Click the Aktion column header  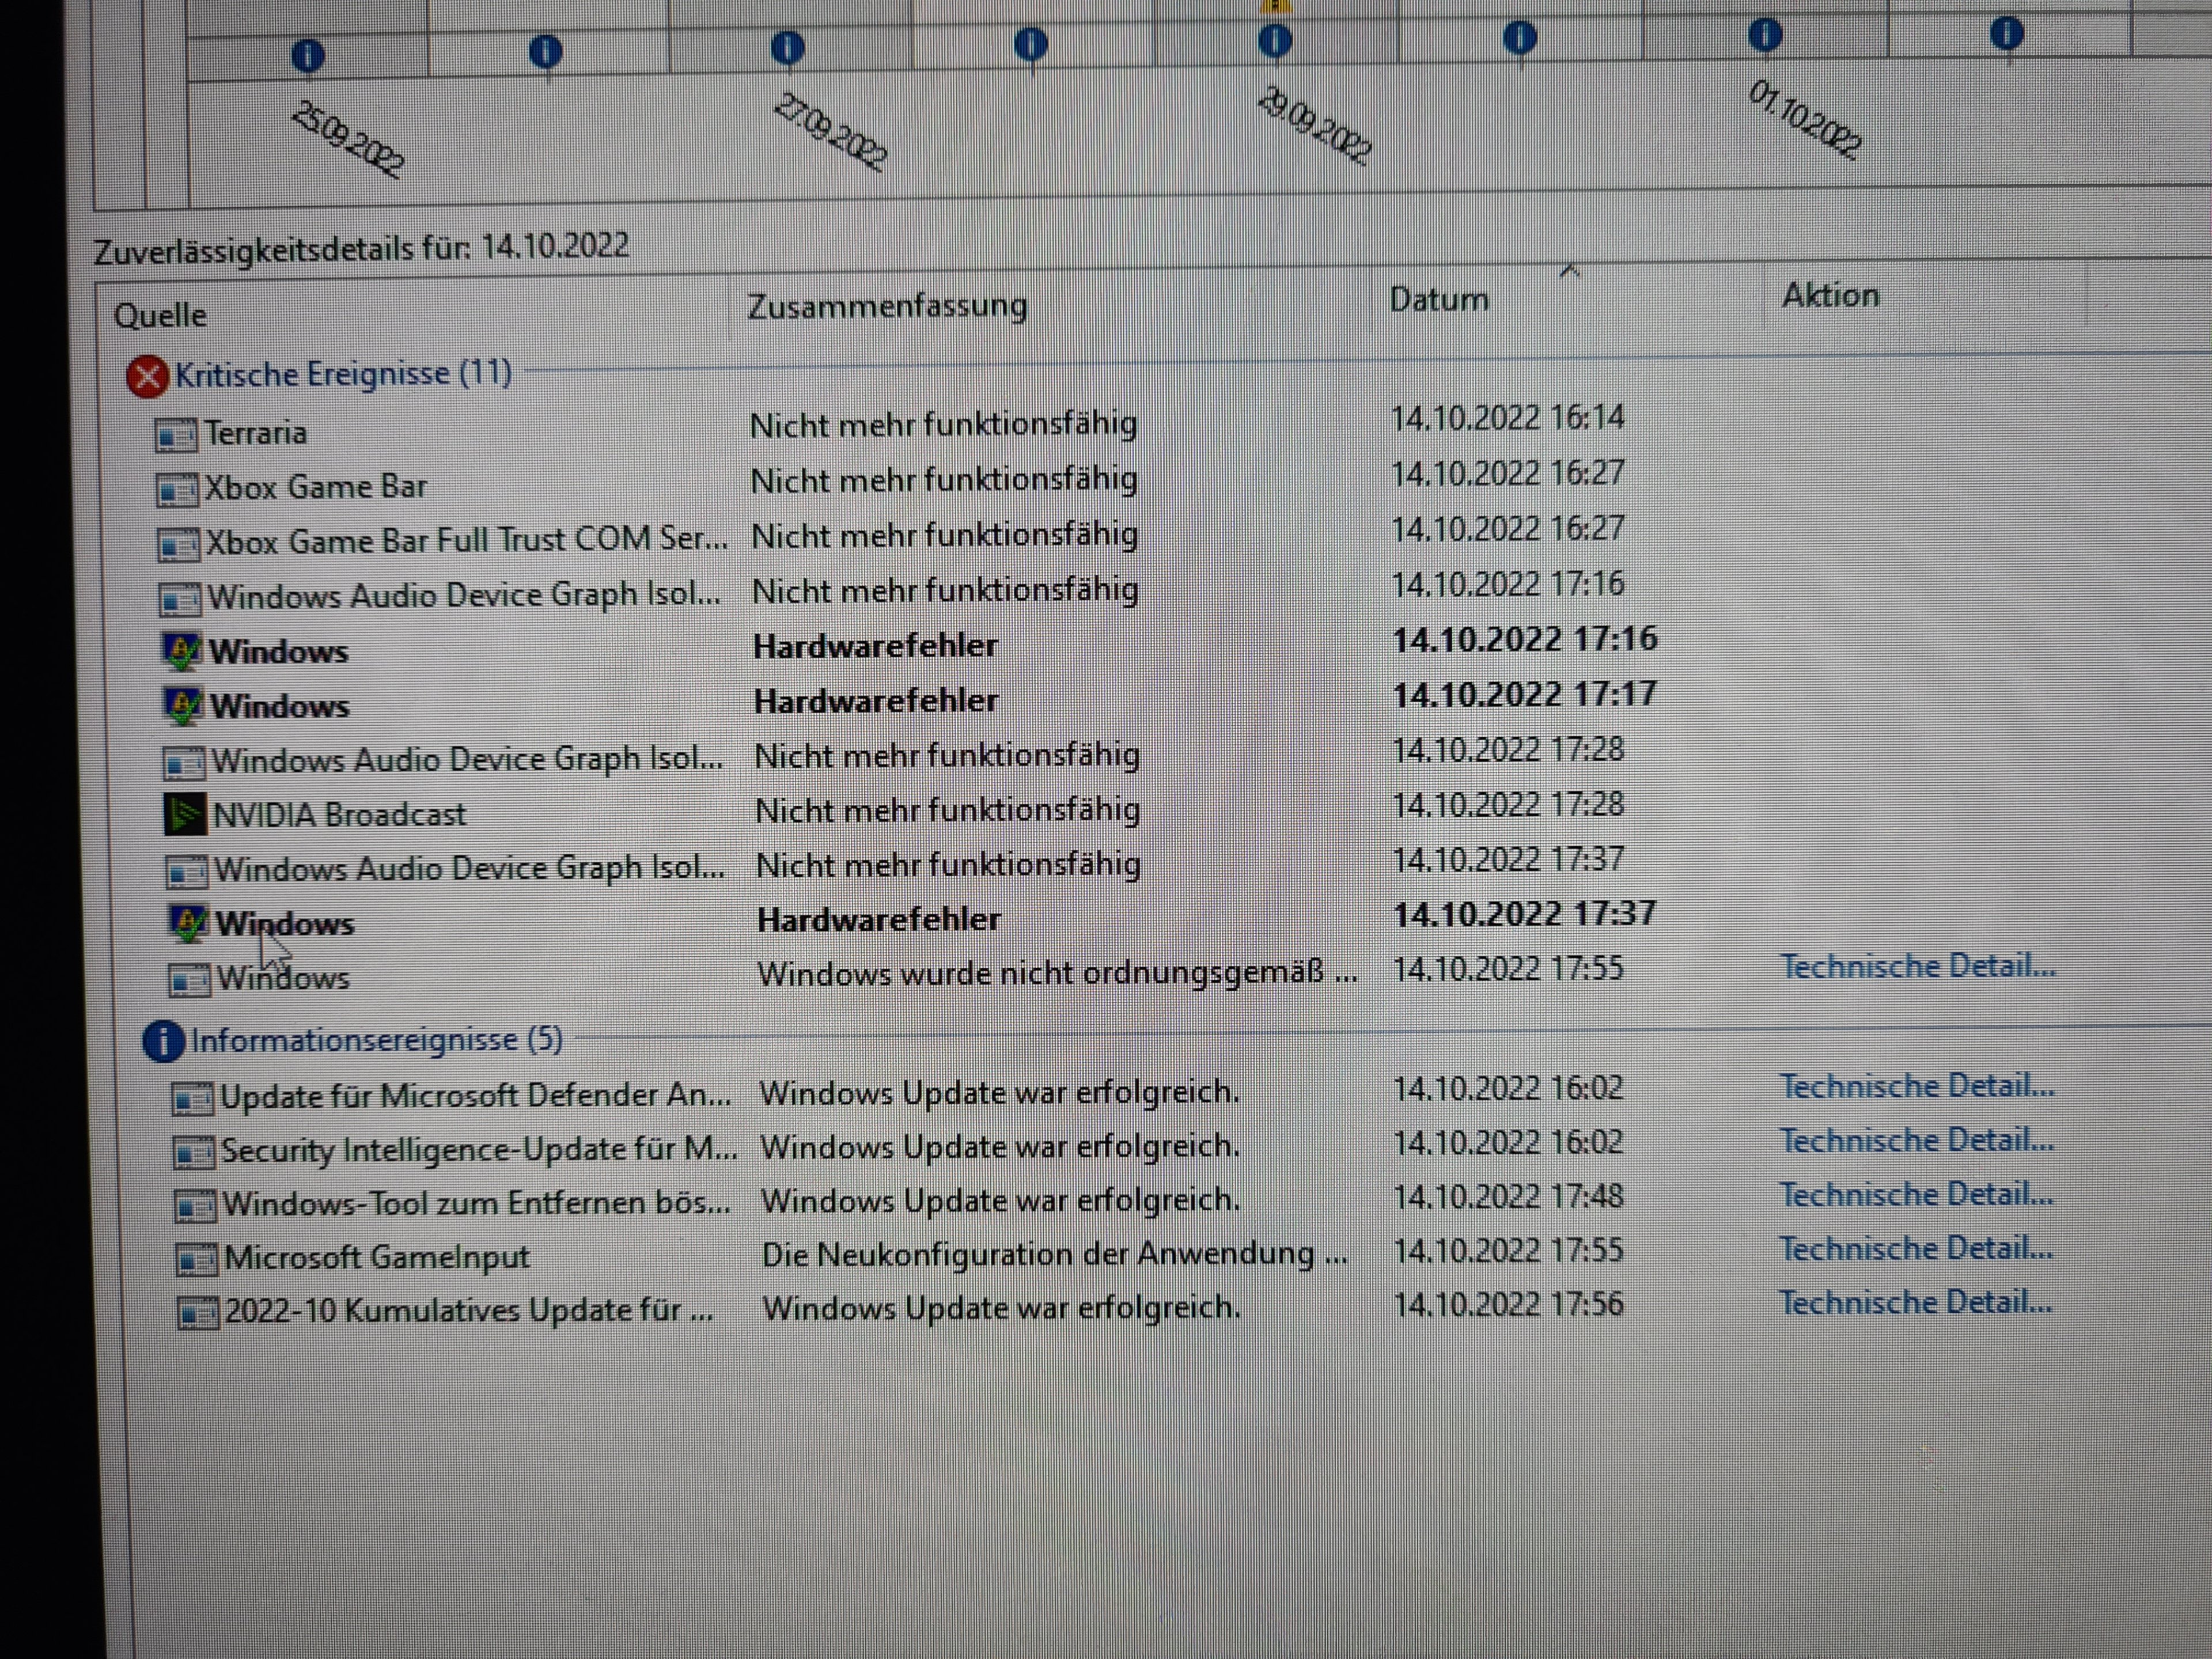(1829, 295)
